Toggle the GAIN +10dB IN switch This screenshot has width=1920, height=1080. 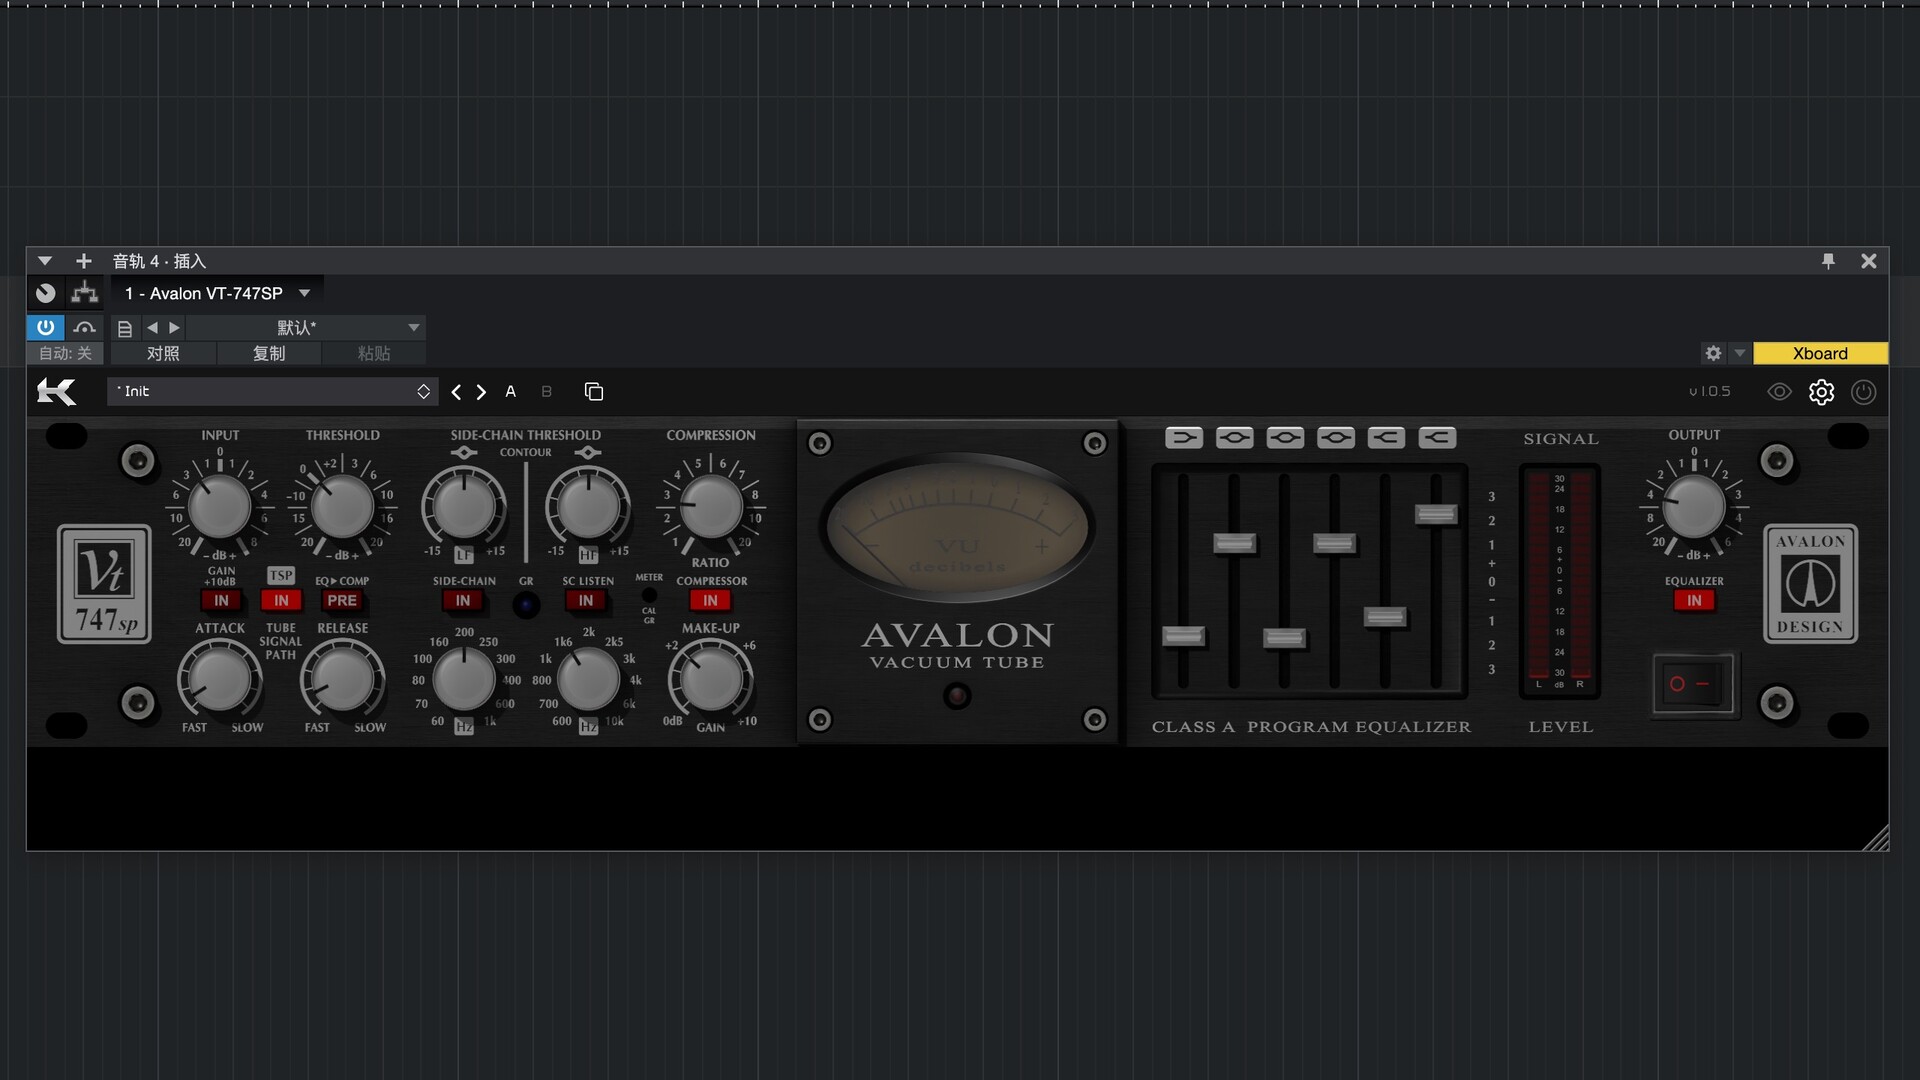click(221, 600)
